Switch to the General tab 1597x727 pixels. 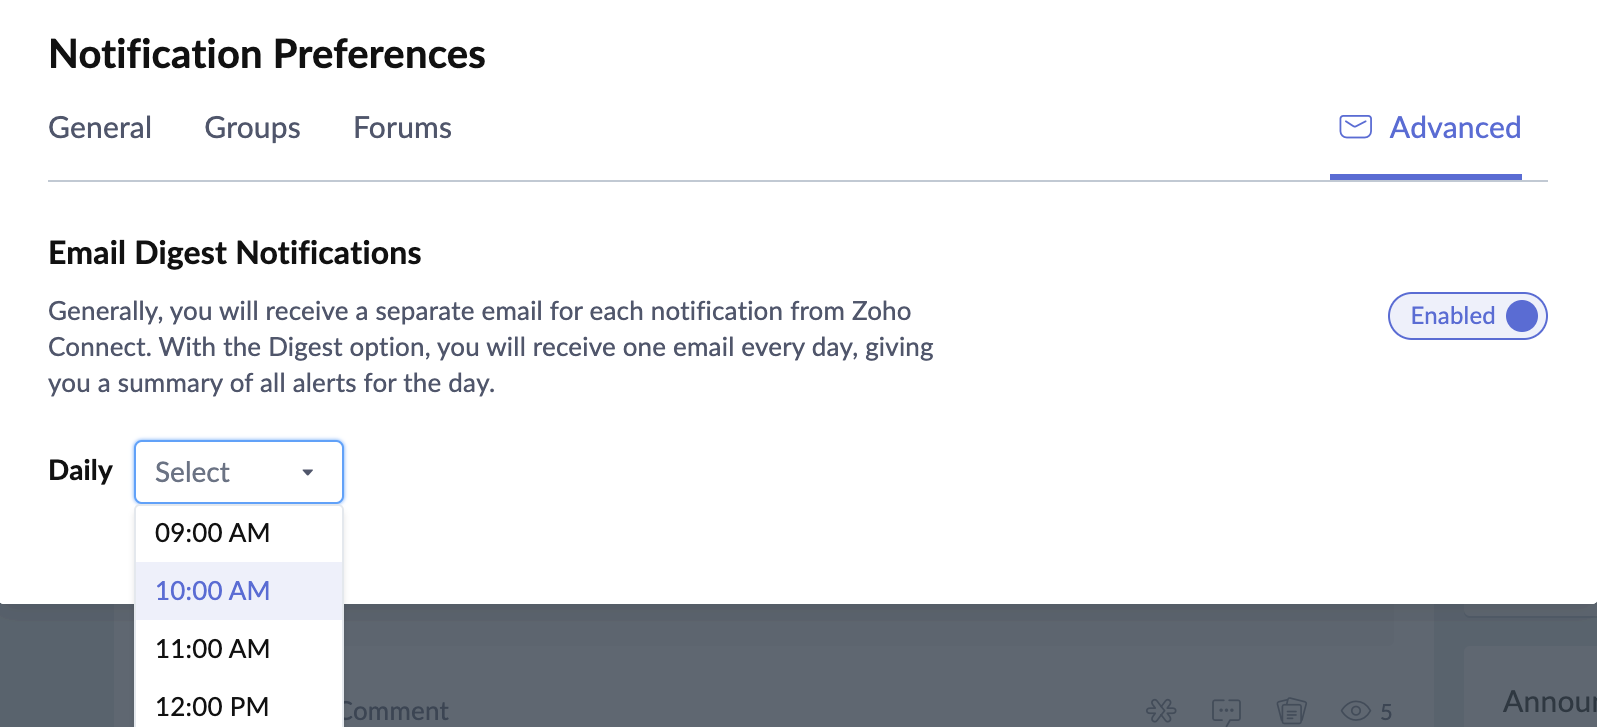click(100, 128)
